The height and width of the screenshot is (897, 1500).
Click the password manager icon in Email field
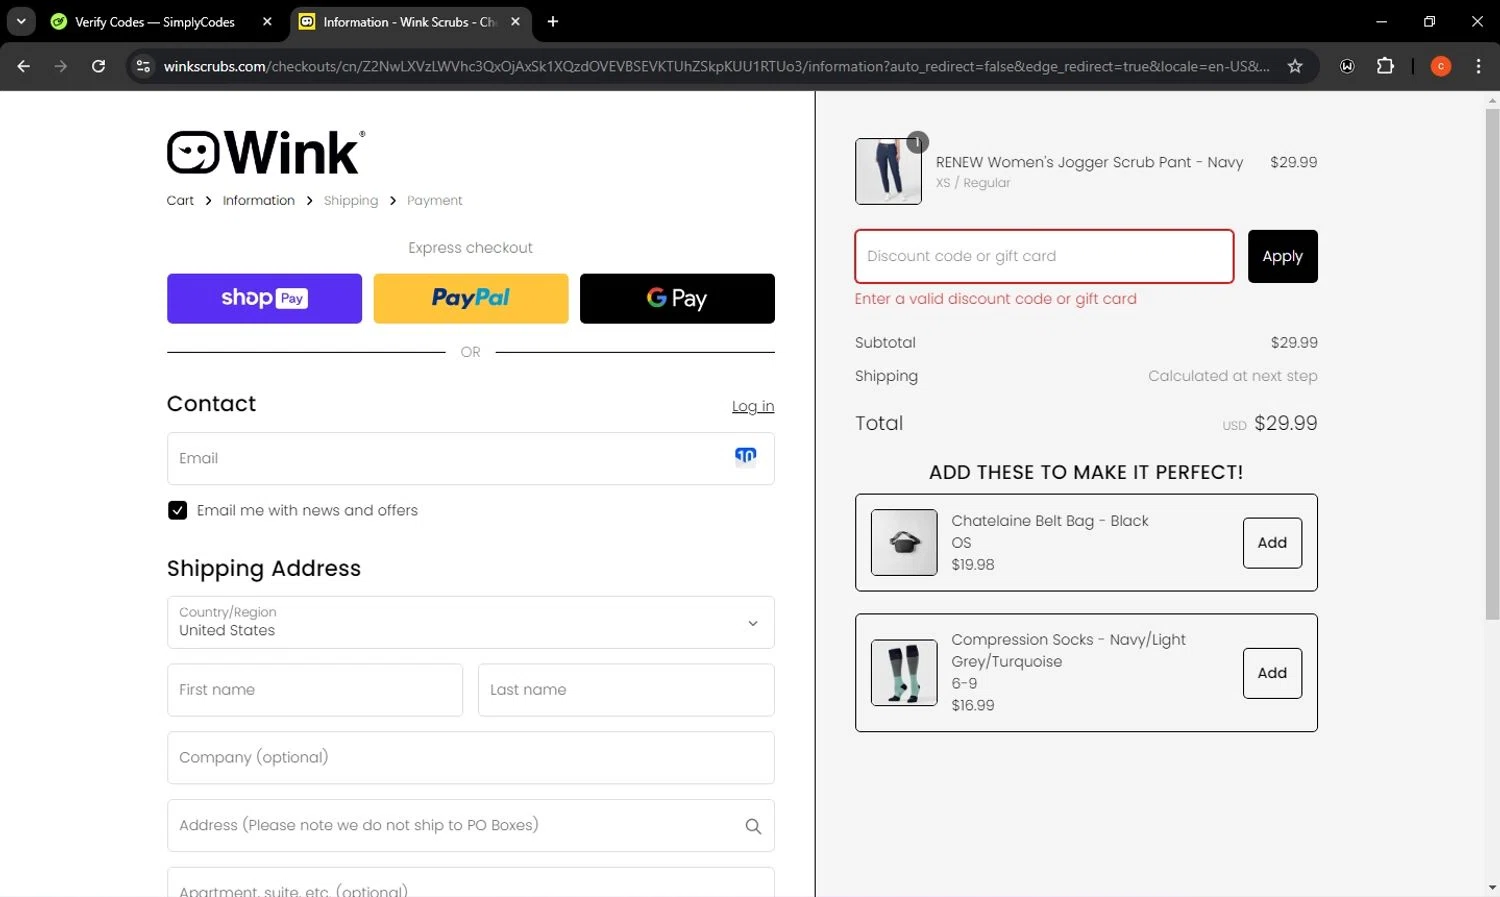pos(746,456)
